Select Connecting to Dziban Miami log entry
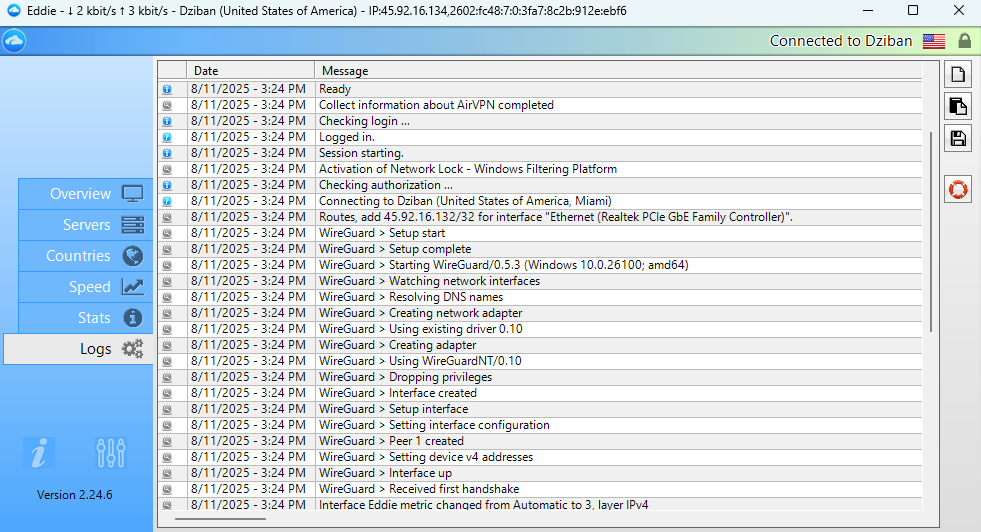 (x=540, y=202)
